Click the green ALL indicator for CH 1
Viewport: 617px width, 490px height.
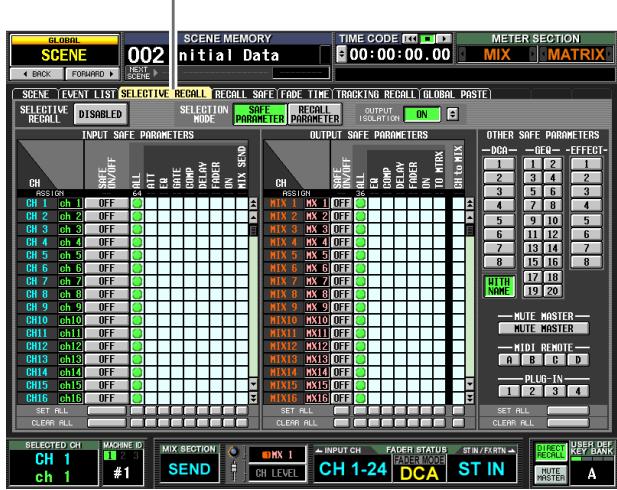pyautogui.click(x=137, y=203)
